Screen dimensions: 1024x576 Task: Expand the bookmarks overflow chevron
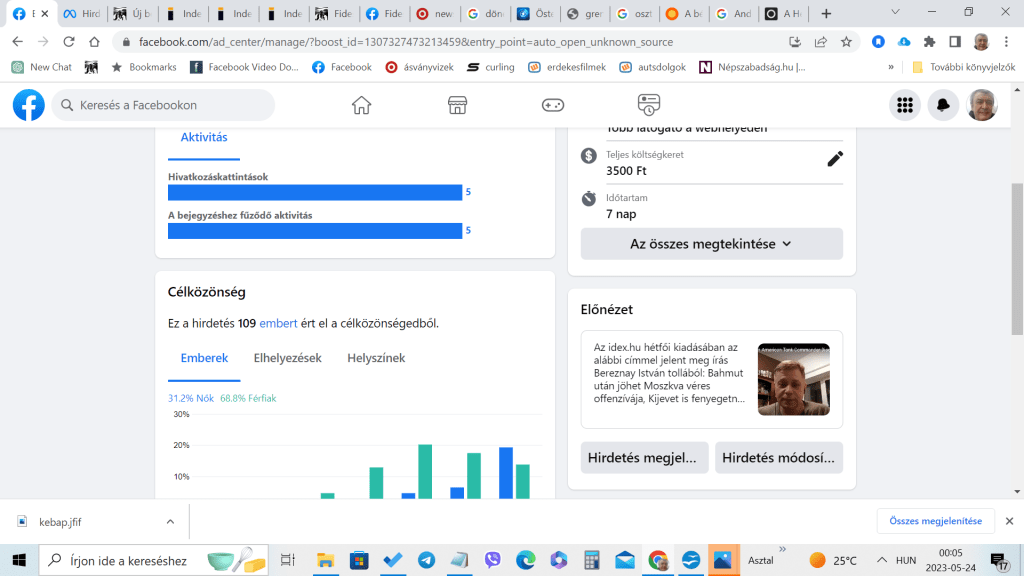891,67
